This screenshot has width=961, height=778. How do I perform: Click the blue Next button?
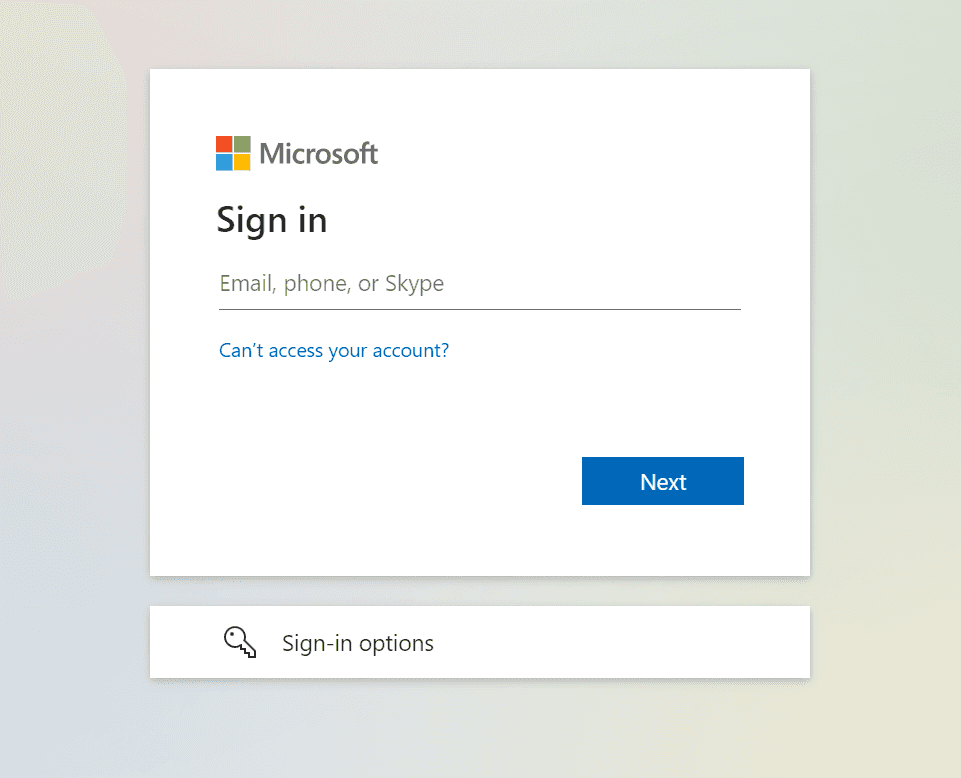point(663,481)
